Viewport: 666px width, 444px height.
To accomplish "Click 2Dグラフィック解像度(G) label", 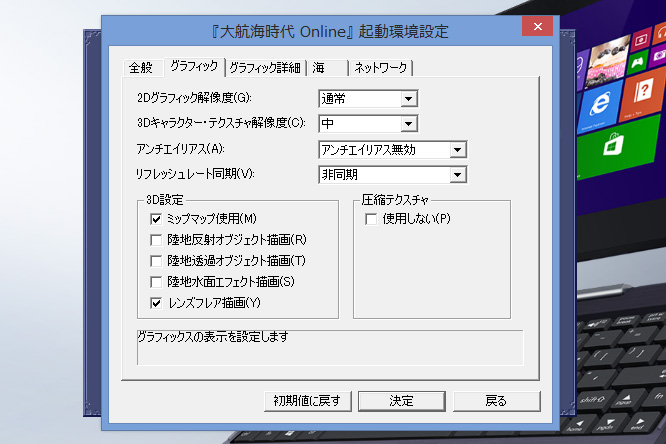I will pos(194,98).
